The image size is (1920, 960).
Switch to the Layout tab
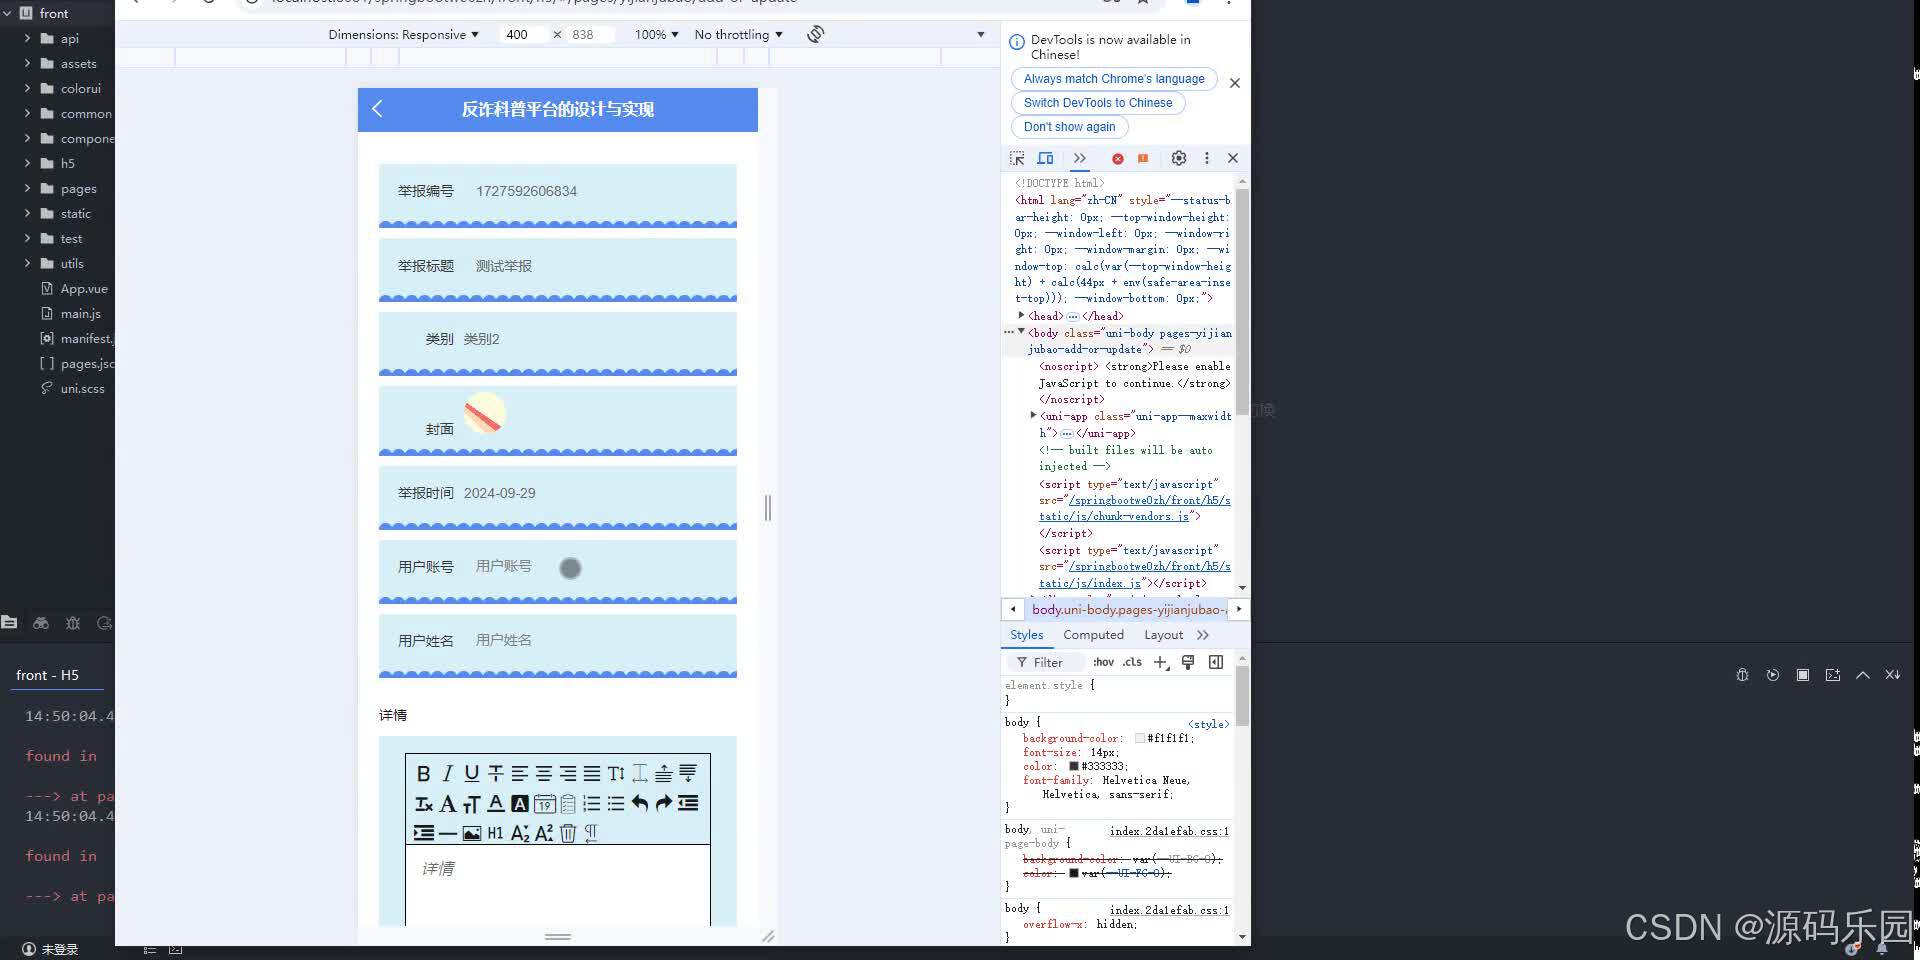[x=1163, y=634]
